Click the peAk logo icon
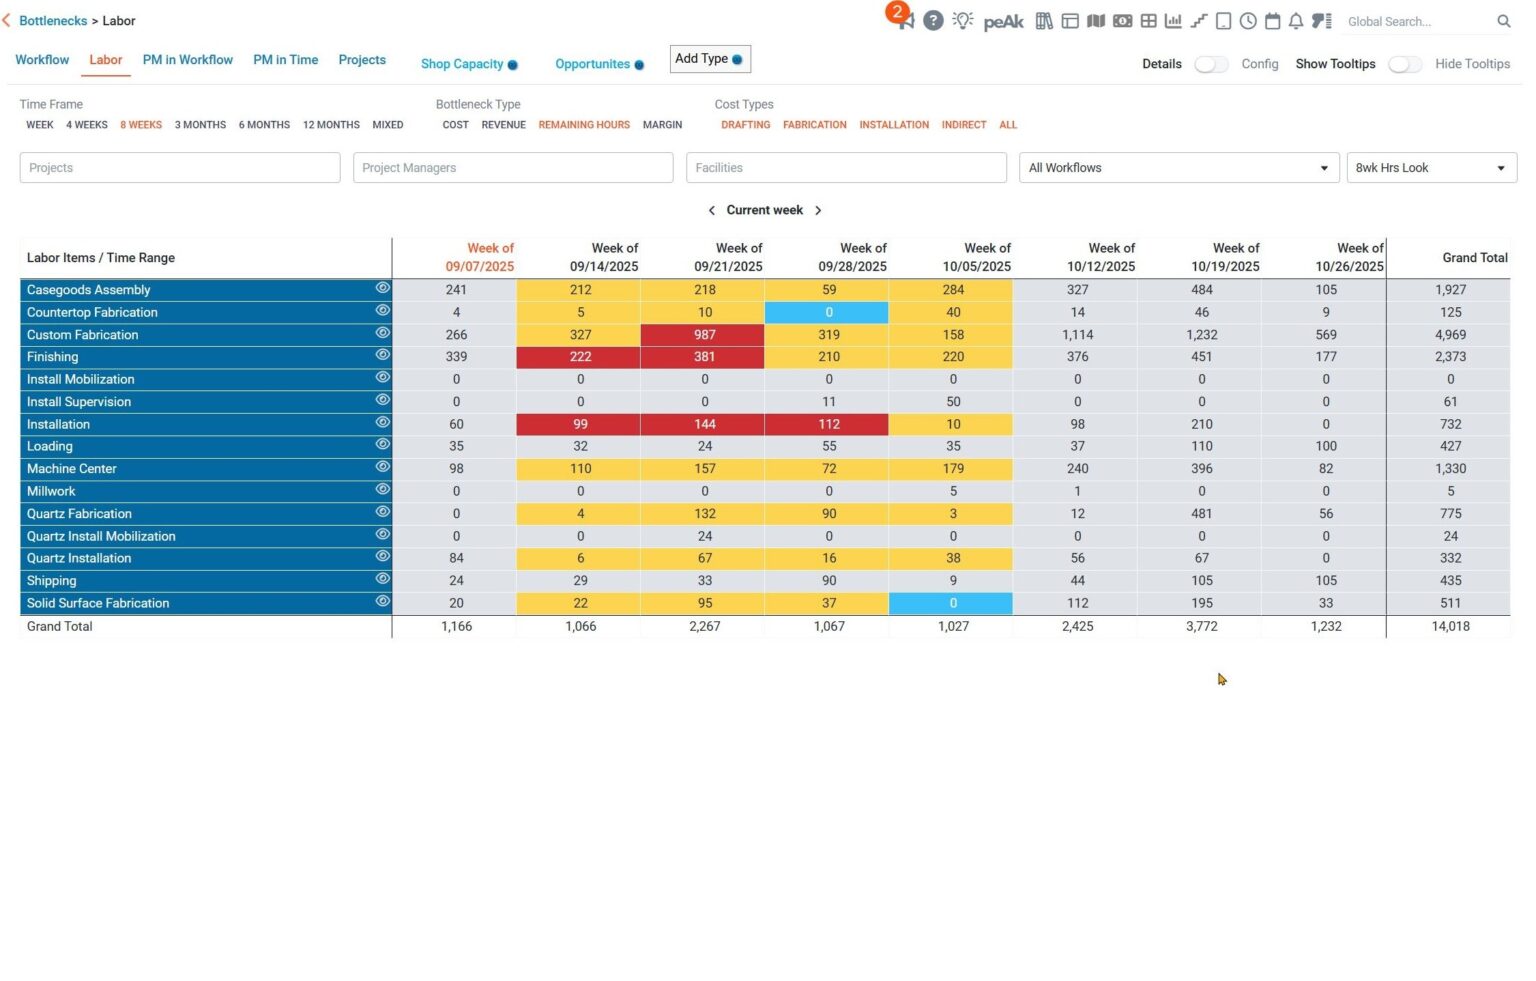Image resolution: width=1536 pixels, height=981 pixels. 1003,21
